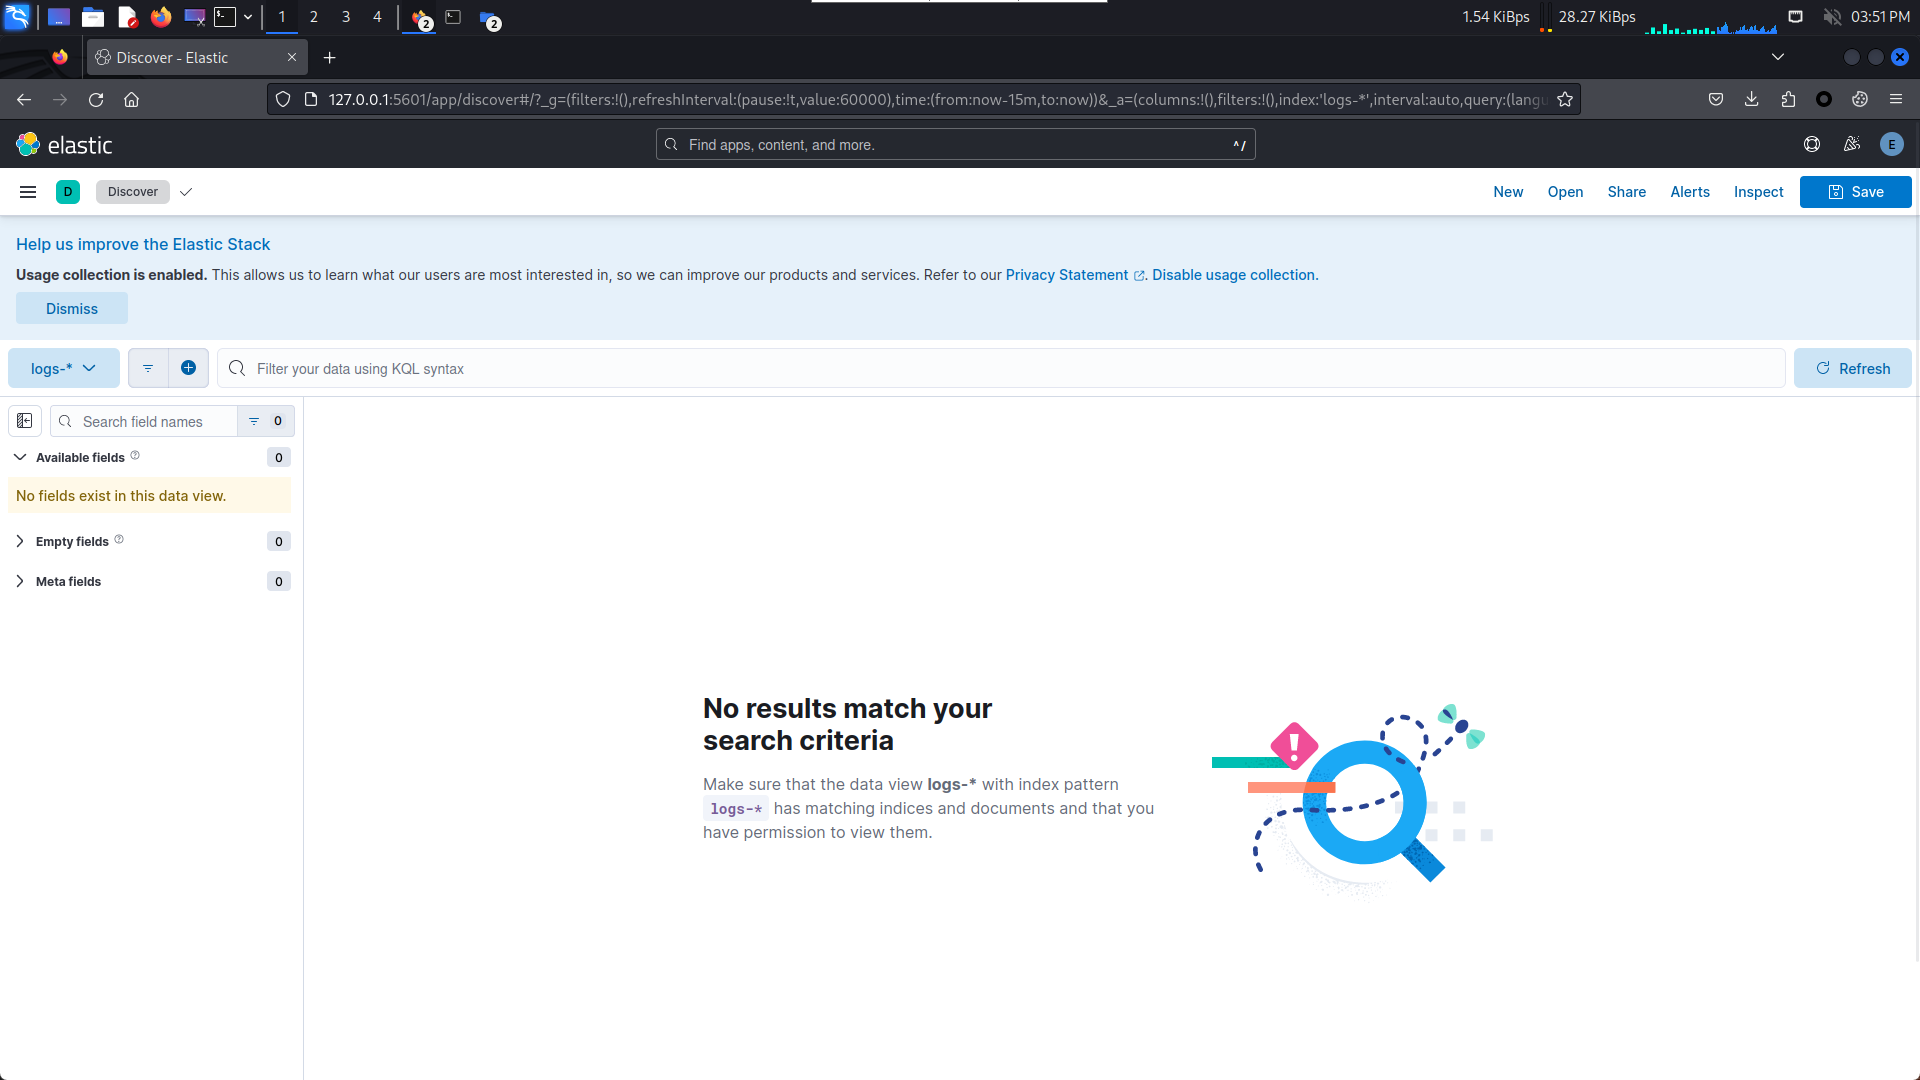Viewport: 1920px width, 1080px height.
Task: Open the logs-* data view dropdown
Action: (63, 368)
